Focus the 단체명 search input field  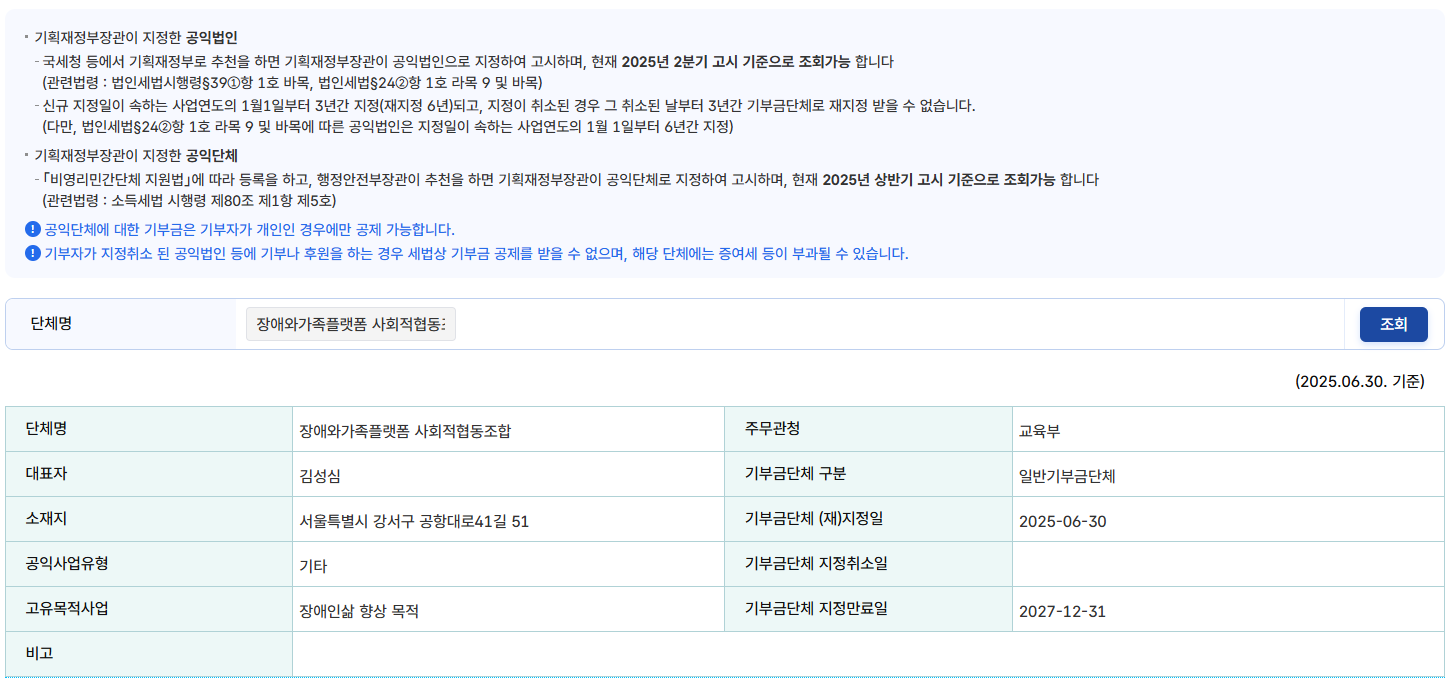coord(351,324)
